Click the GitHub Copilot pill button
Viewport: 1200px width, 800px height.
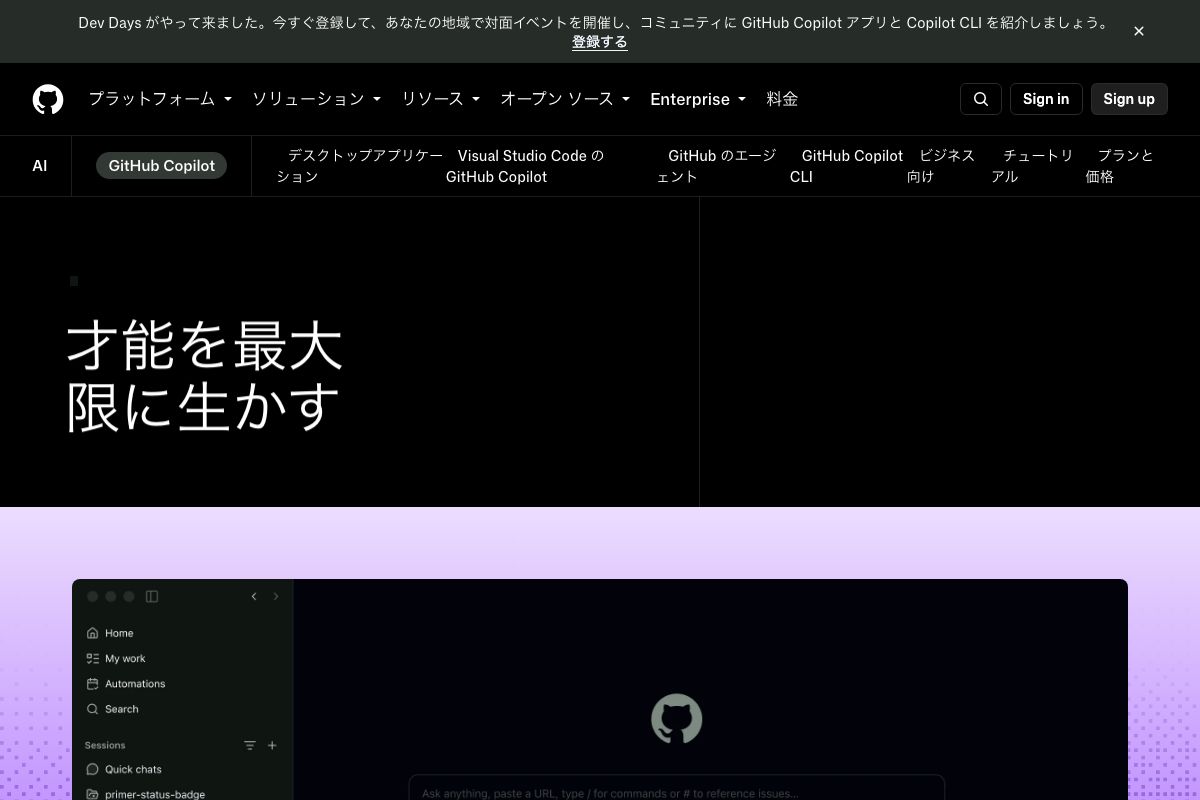tap(162, 166)
